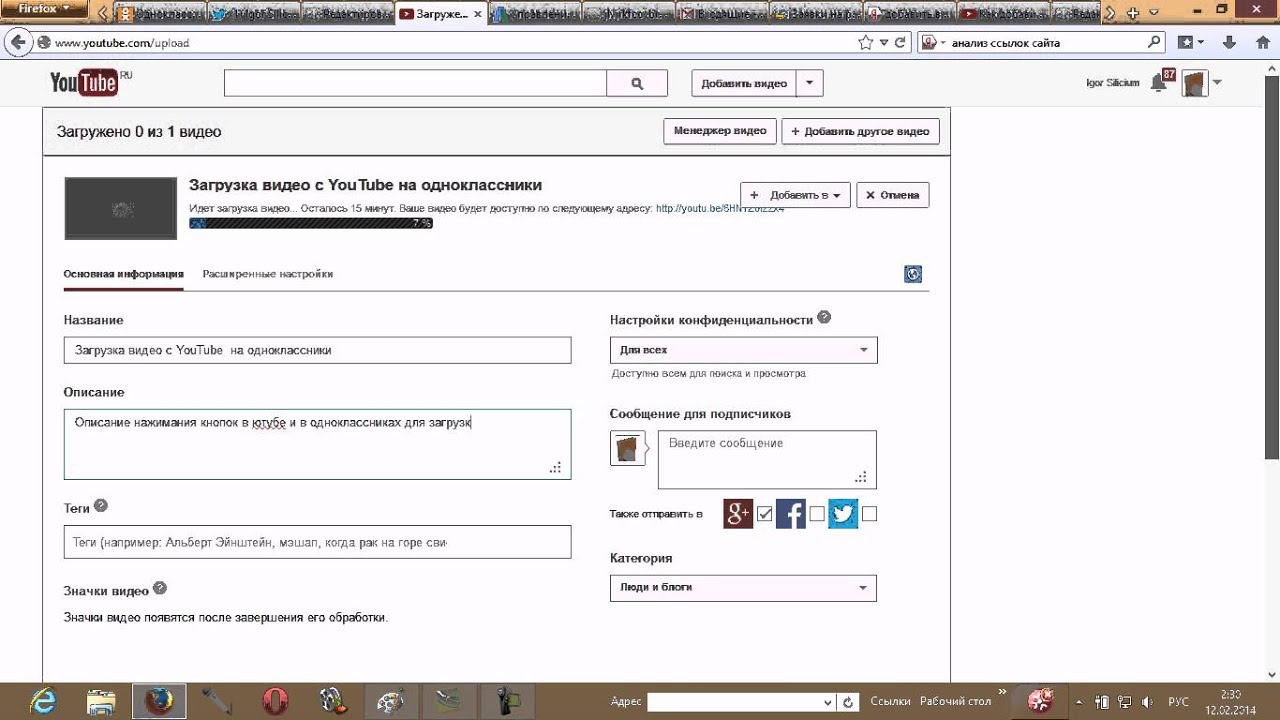Viewport: 1280px width, 720px height.
Task: Cancel the upload with Отмена
Action: pos(893,195)
